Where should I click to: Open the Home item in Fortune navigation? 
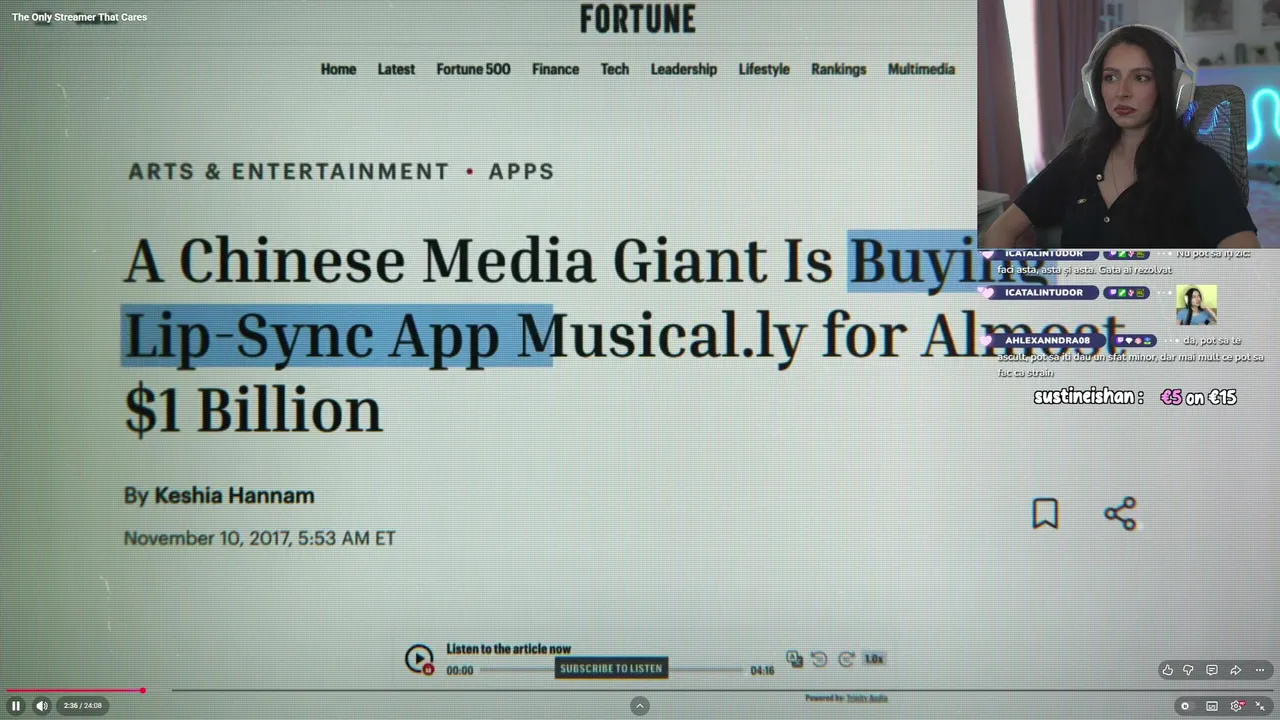(x=338, y=69)
